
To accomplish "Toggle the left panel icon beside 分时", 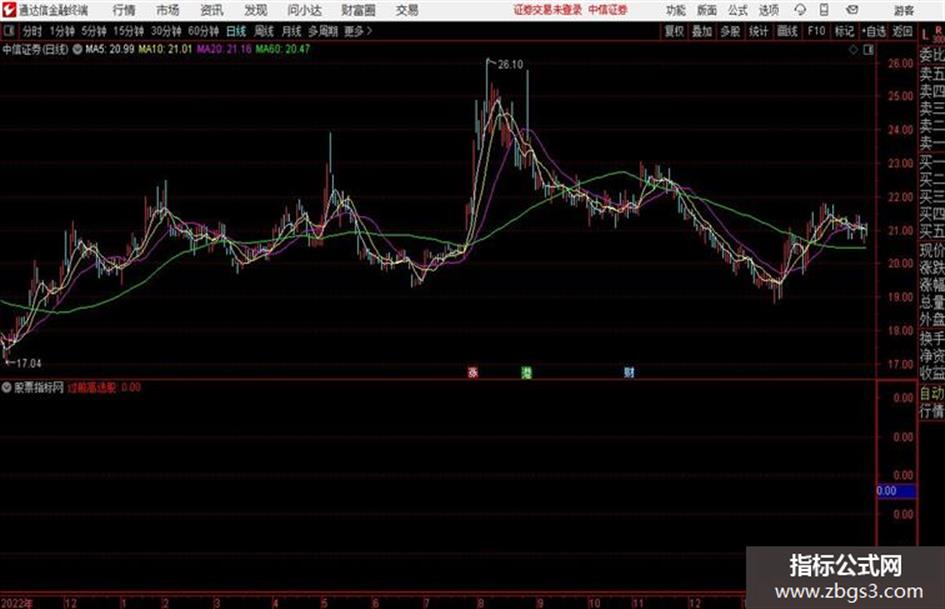I will 8,31.
